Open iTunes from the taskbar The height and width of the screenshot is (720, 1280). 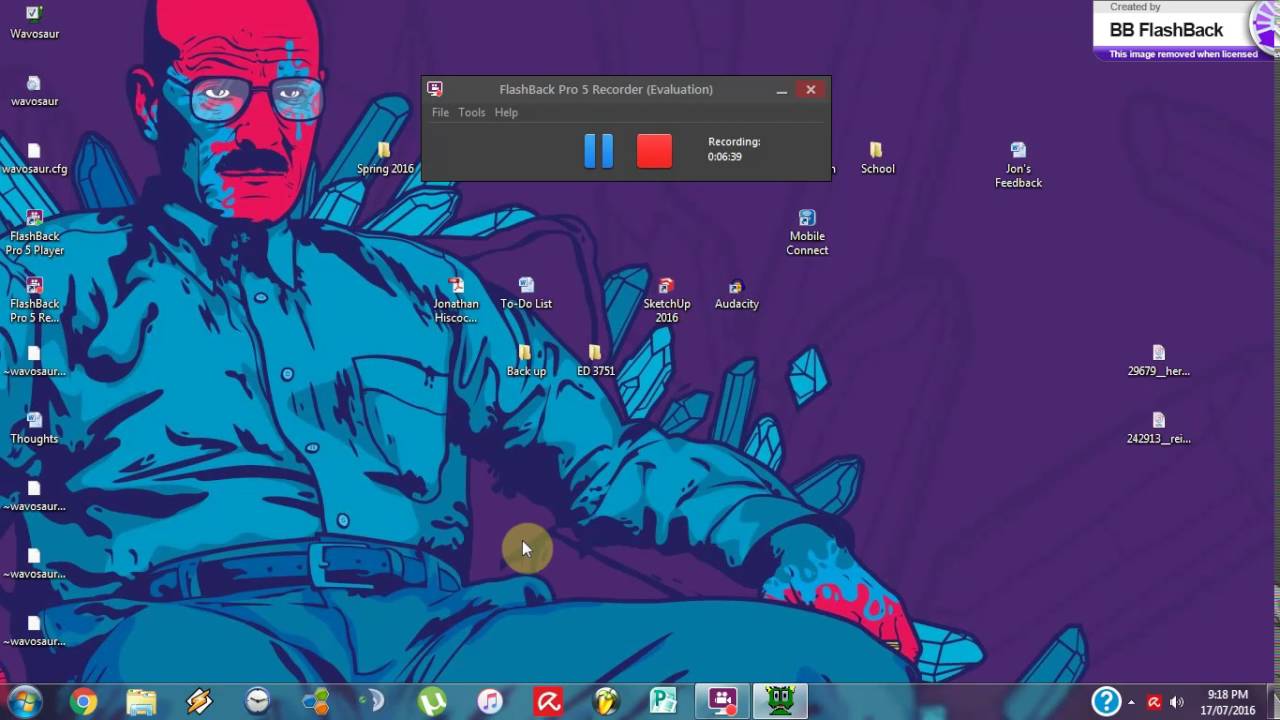click(x=490, y=702)
